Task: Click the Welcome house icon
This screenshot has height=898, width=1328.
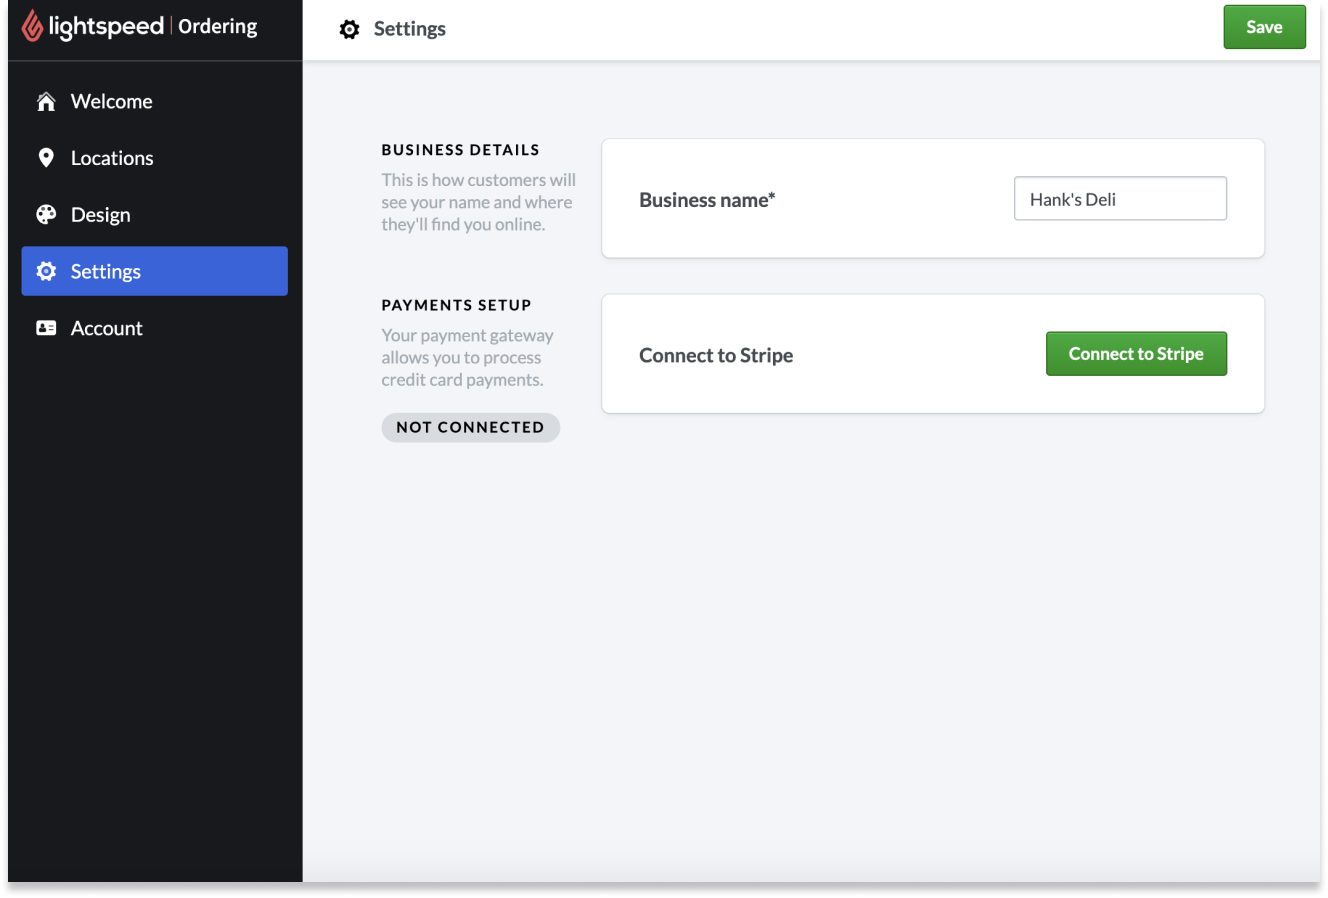Action: coord(46,101)
